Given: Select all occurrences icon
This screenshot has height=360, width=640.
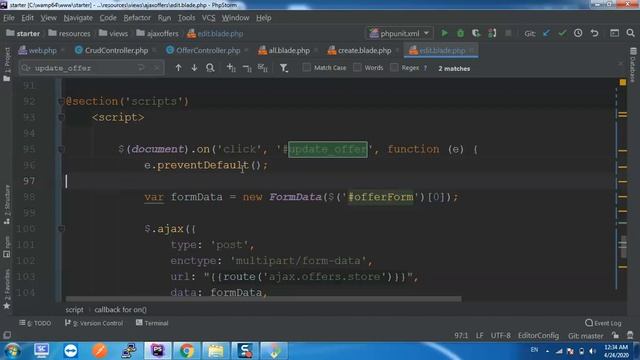Looking at the screenshot, I should click(x=263, y=68).
